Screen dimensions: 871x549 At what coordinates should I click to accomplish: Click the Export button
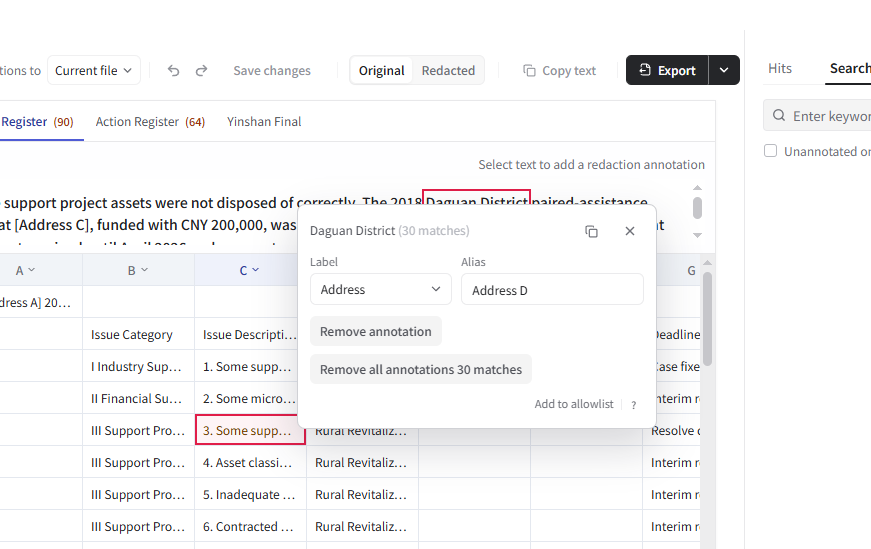coord(667,70)
